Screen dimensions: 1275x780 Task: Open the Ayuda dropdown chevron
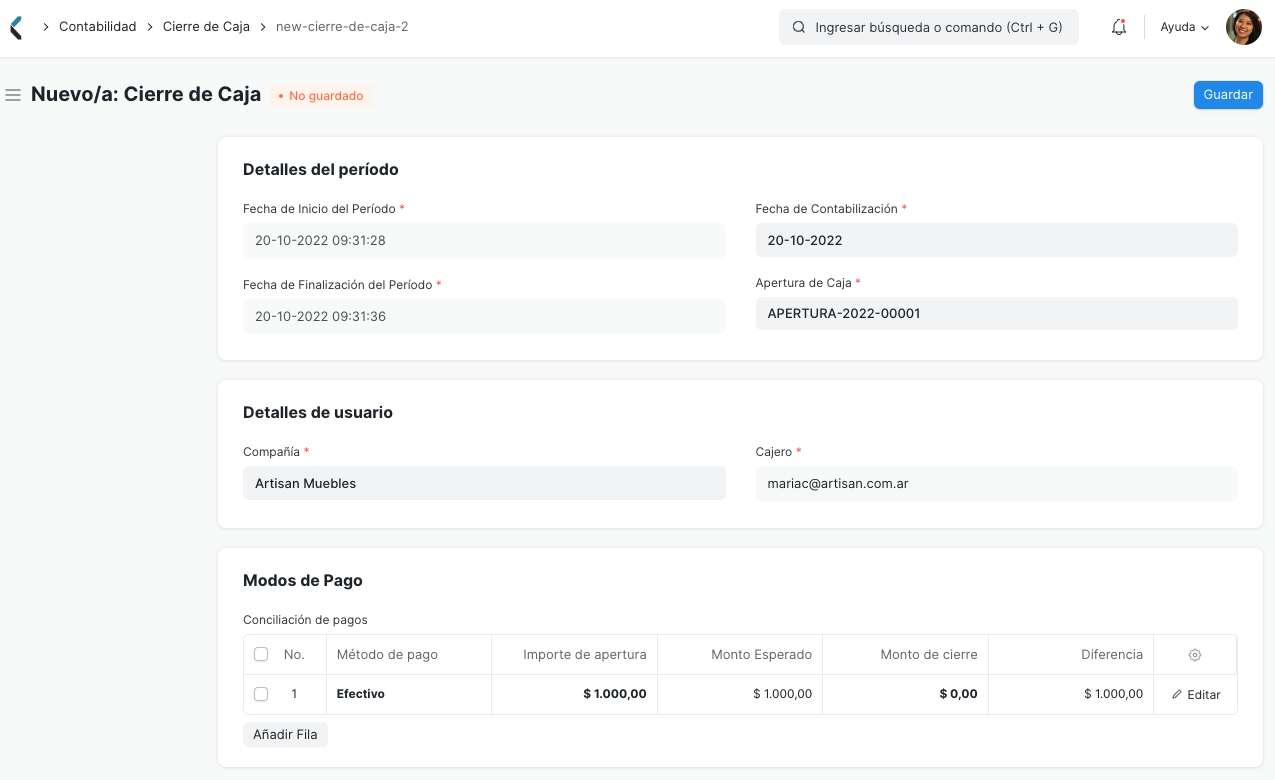pyautogui.click(x=1205, y=28)
